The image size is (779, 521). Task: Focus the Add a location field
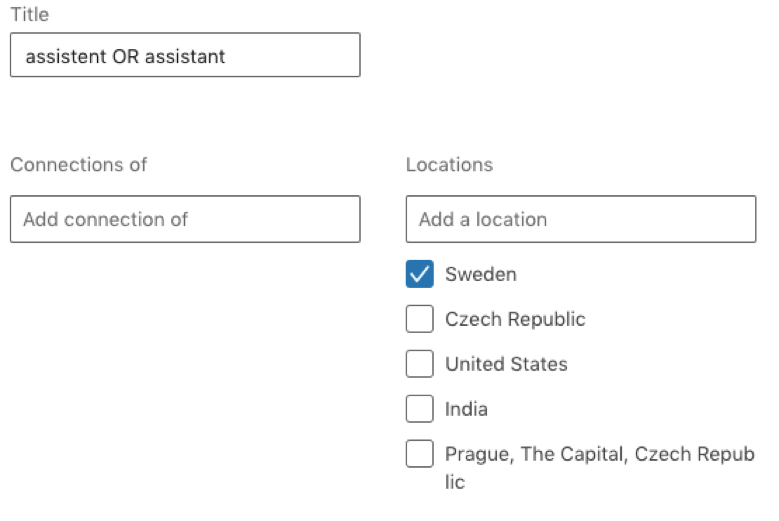pos(581,219)
